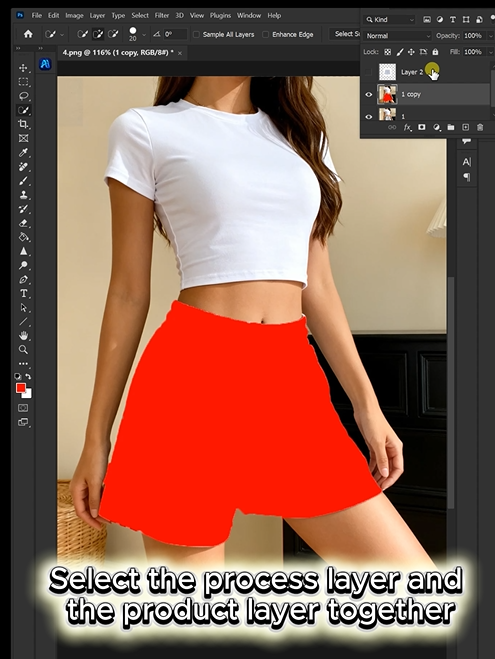This screenshot has height=659, width=495.
Task: Select the Eyedropper tool
Action: pyautogui.click(x=23, y=153)
